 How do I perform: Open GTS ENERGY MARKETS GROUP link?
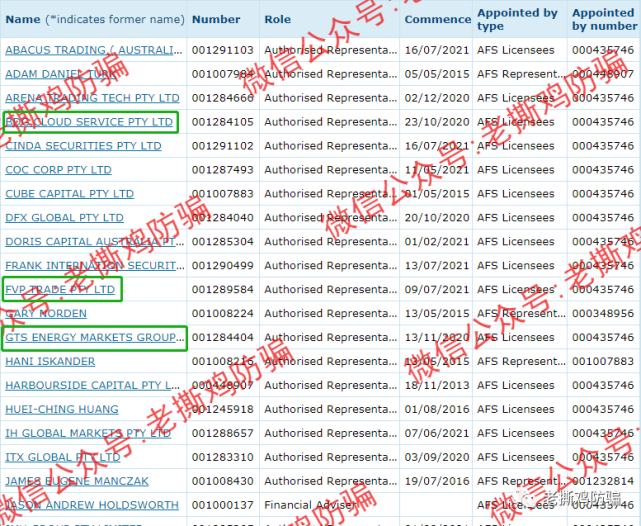pyautogui.click(x=94, y=337)
